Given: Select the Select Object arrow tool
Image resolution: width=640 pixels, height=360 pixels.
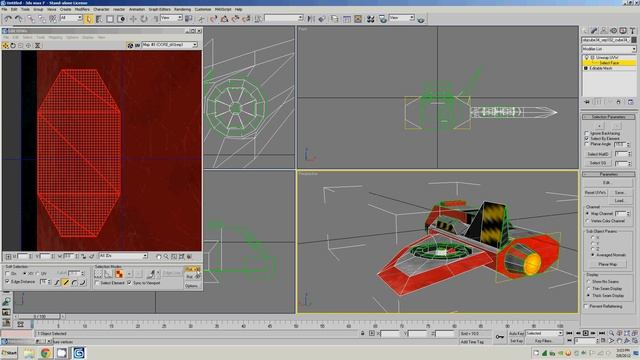Looking at the screenshot, I should click(x=89, y=19).
